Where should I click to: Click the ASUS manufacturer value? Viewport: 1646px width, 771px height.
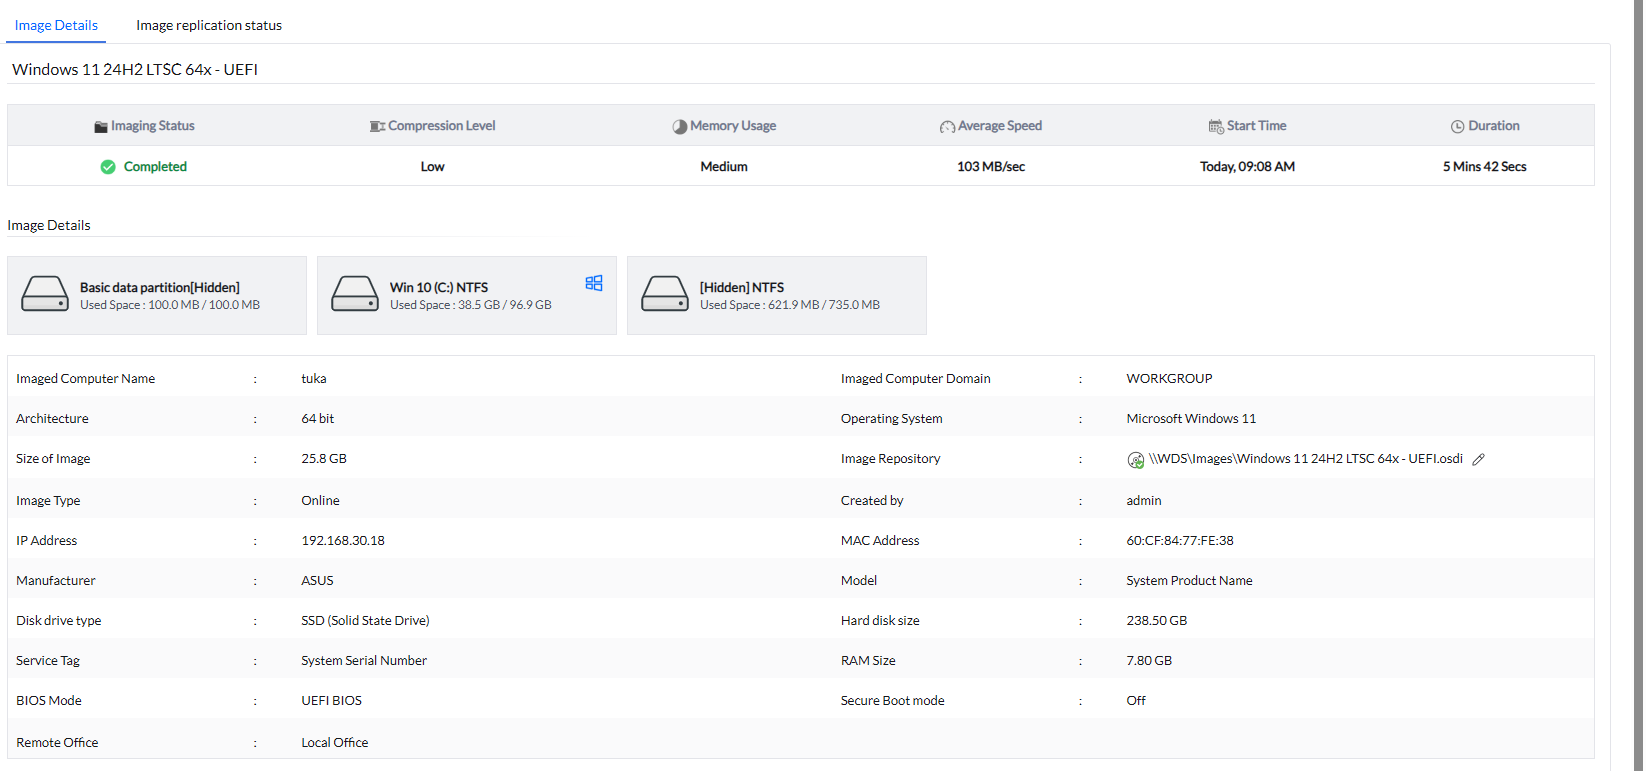pyautogui.click(x=318, y=581)
